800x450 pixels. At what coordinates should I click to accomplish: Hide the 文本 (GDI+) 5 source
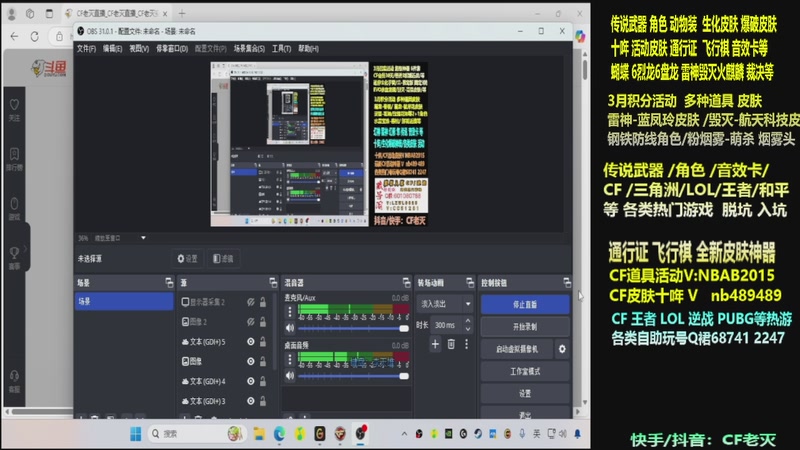coord(251,342)
